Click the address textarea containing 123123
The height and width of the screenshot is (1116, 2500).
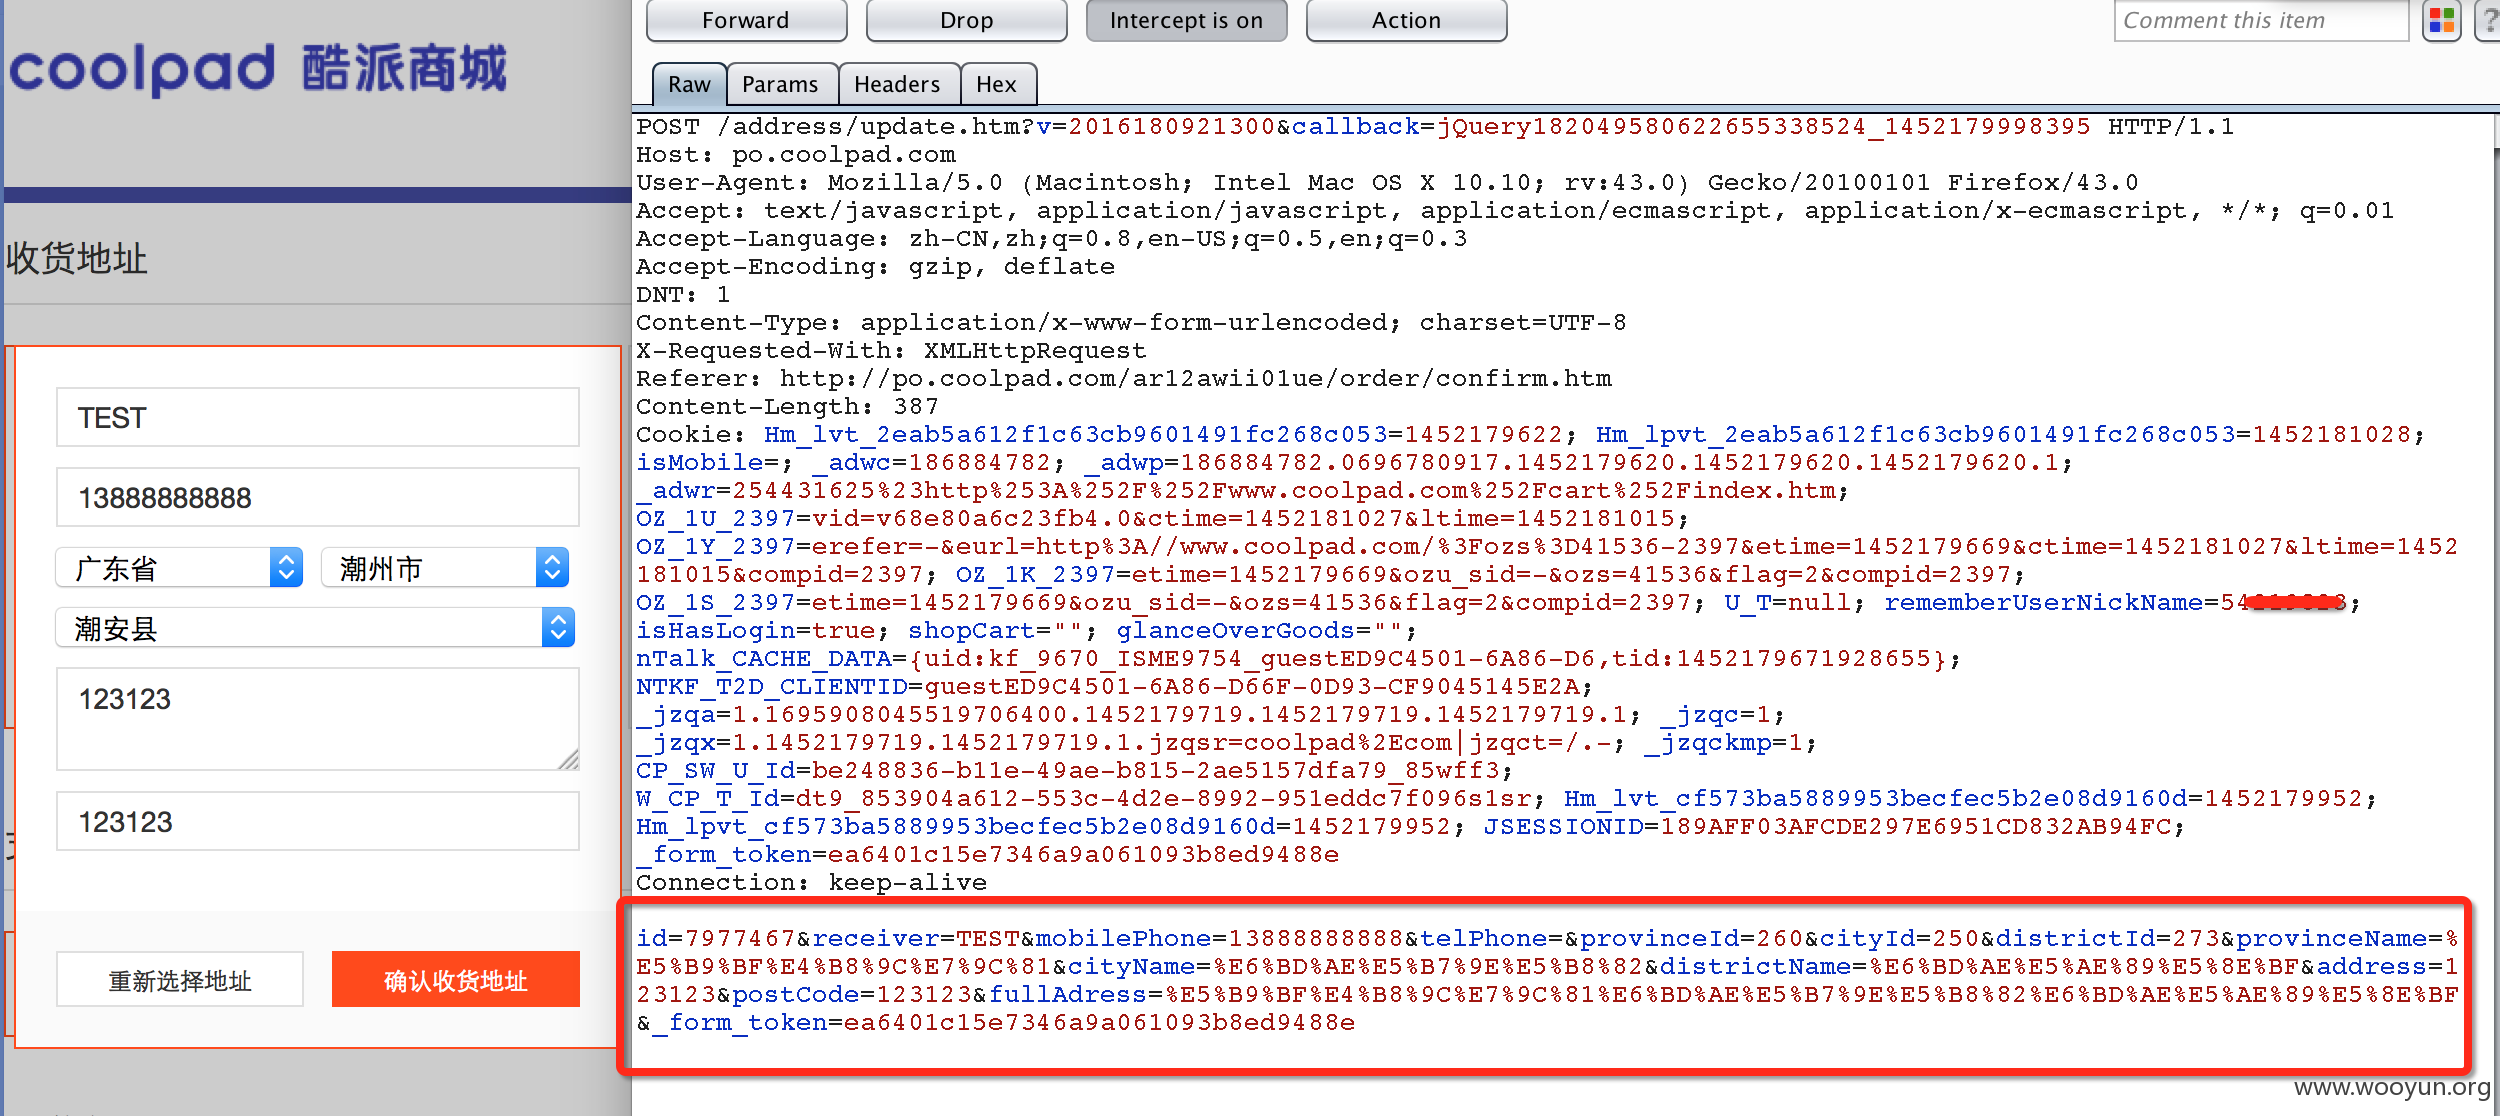pyautogui.click(x=318, y=719)
